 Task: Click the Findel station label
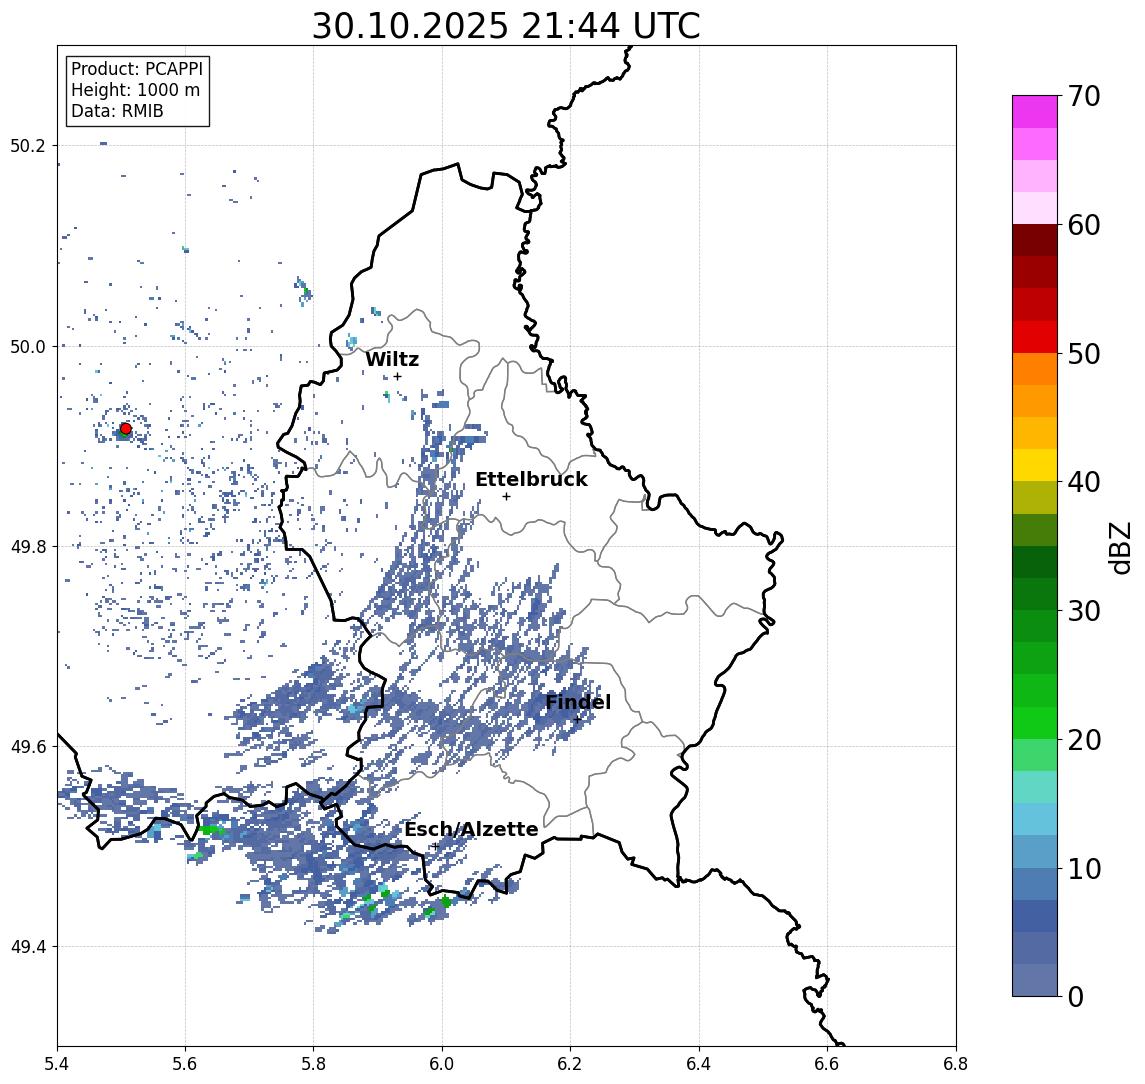pos(578,703)
